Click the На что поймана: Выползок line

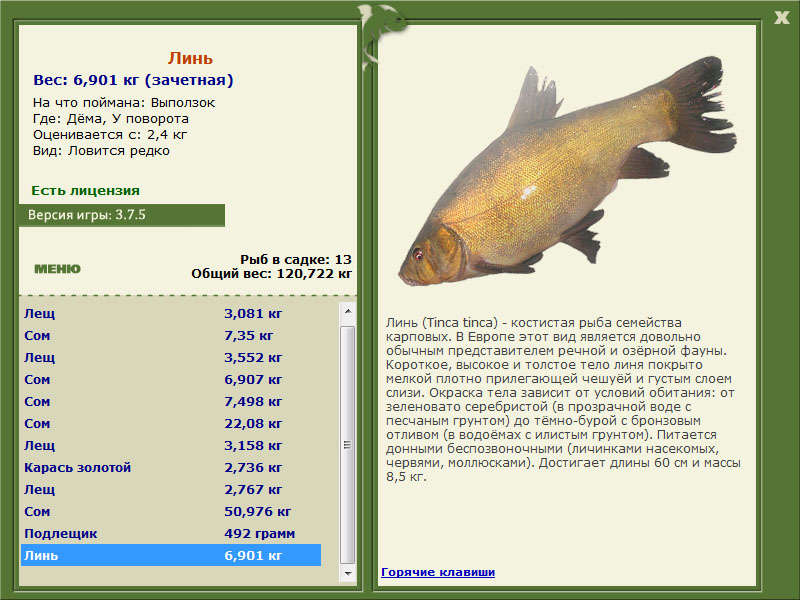click(124, 103)
